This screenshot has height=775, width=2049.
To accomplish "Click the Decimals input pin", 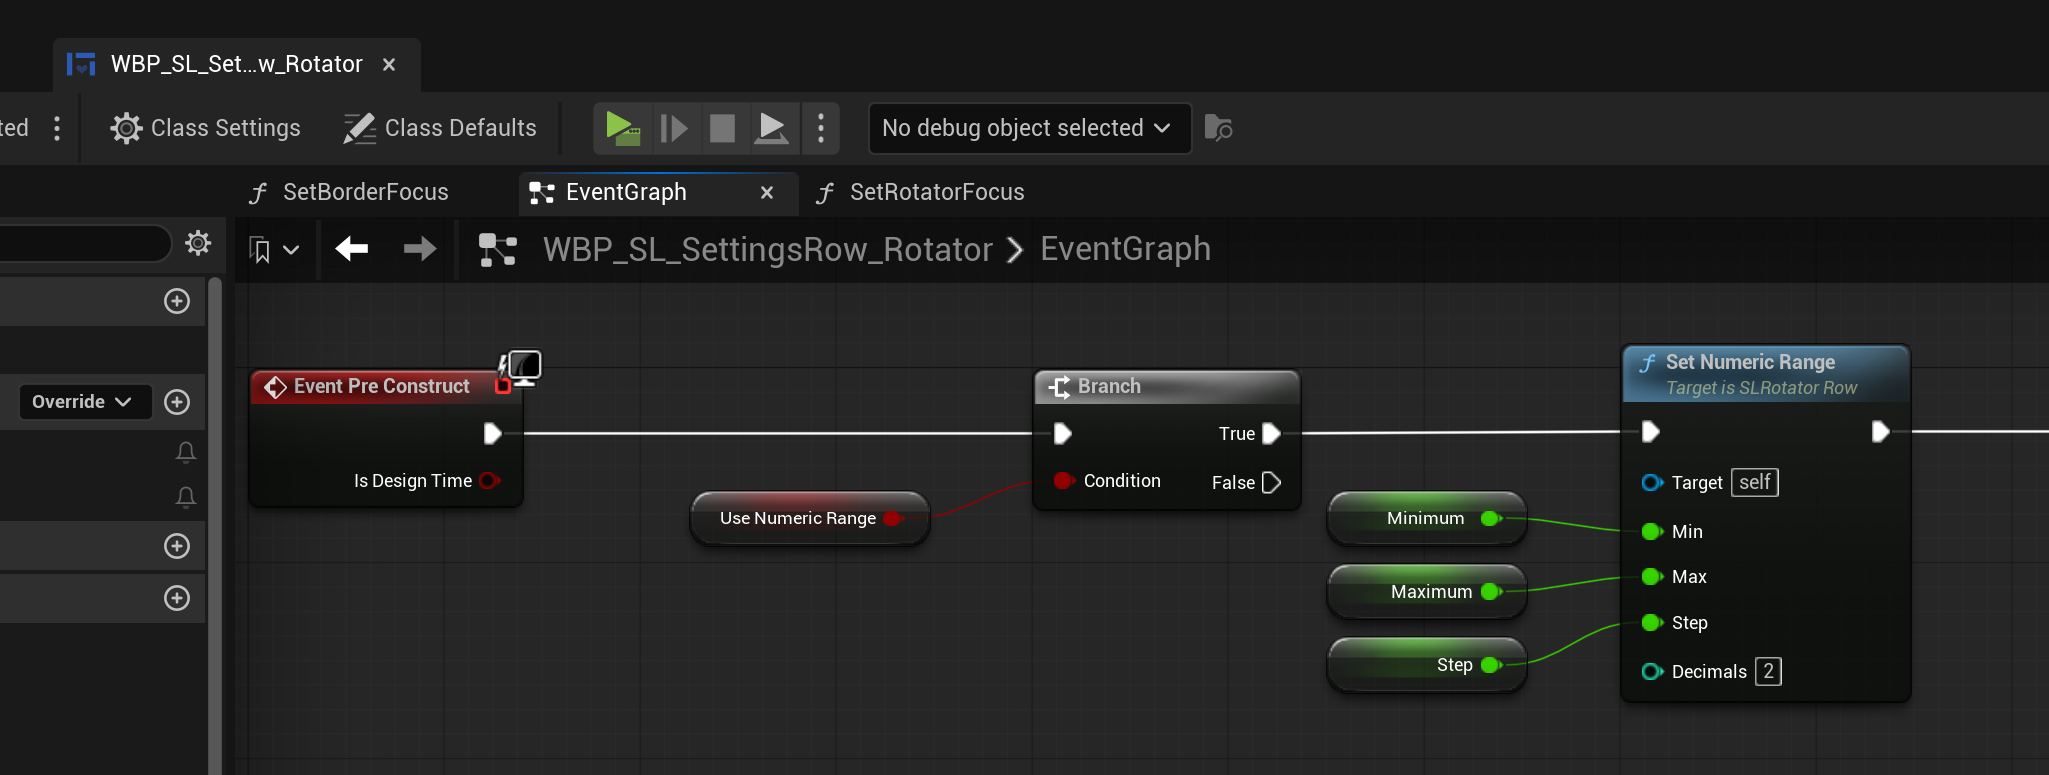I will point(1651,671).
